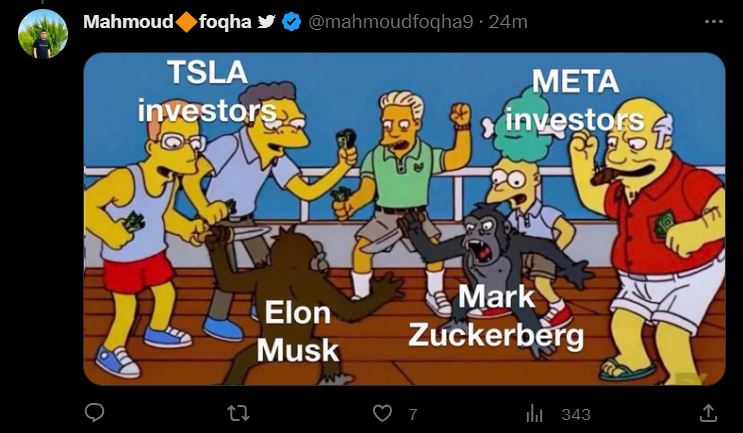Viewport: 743px width, 433px height.
Task: Click the like count of 7
Action: pos(413,415)
